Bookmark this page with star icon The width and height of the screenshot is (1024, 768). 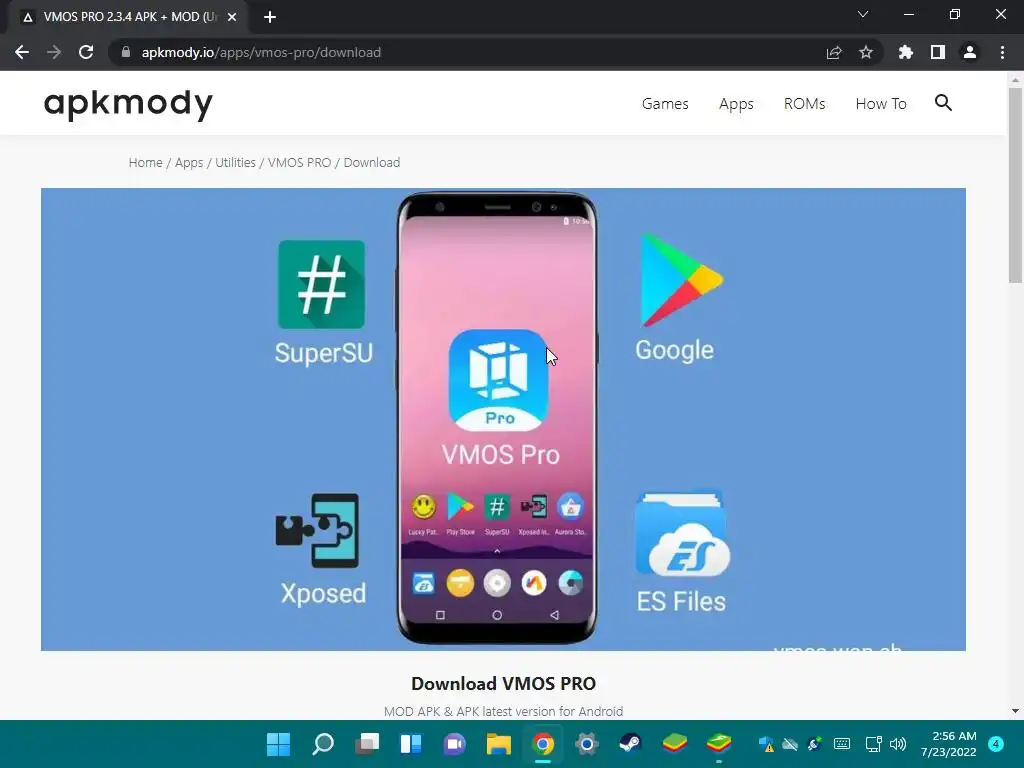(866, 52)
